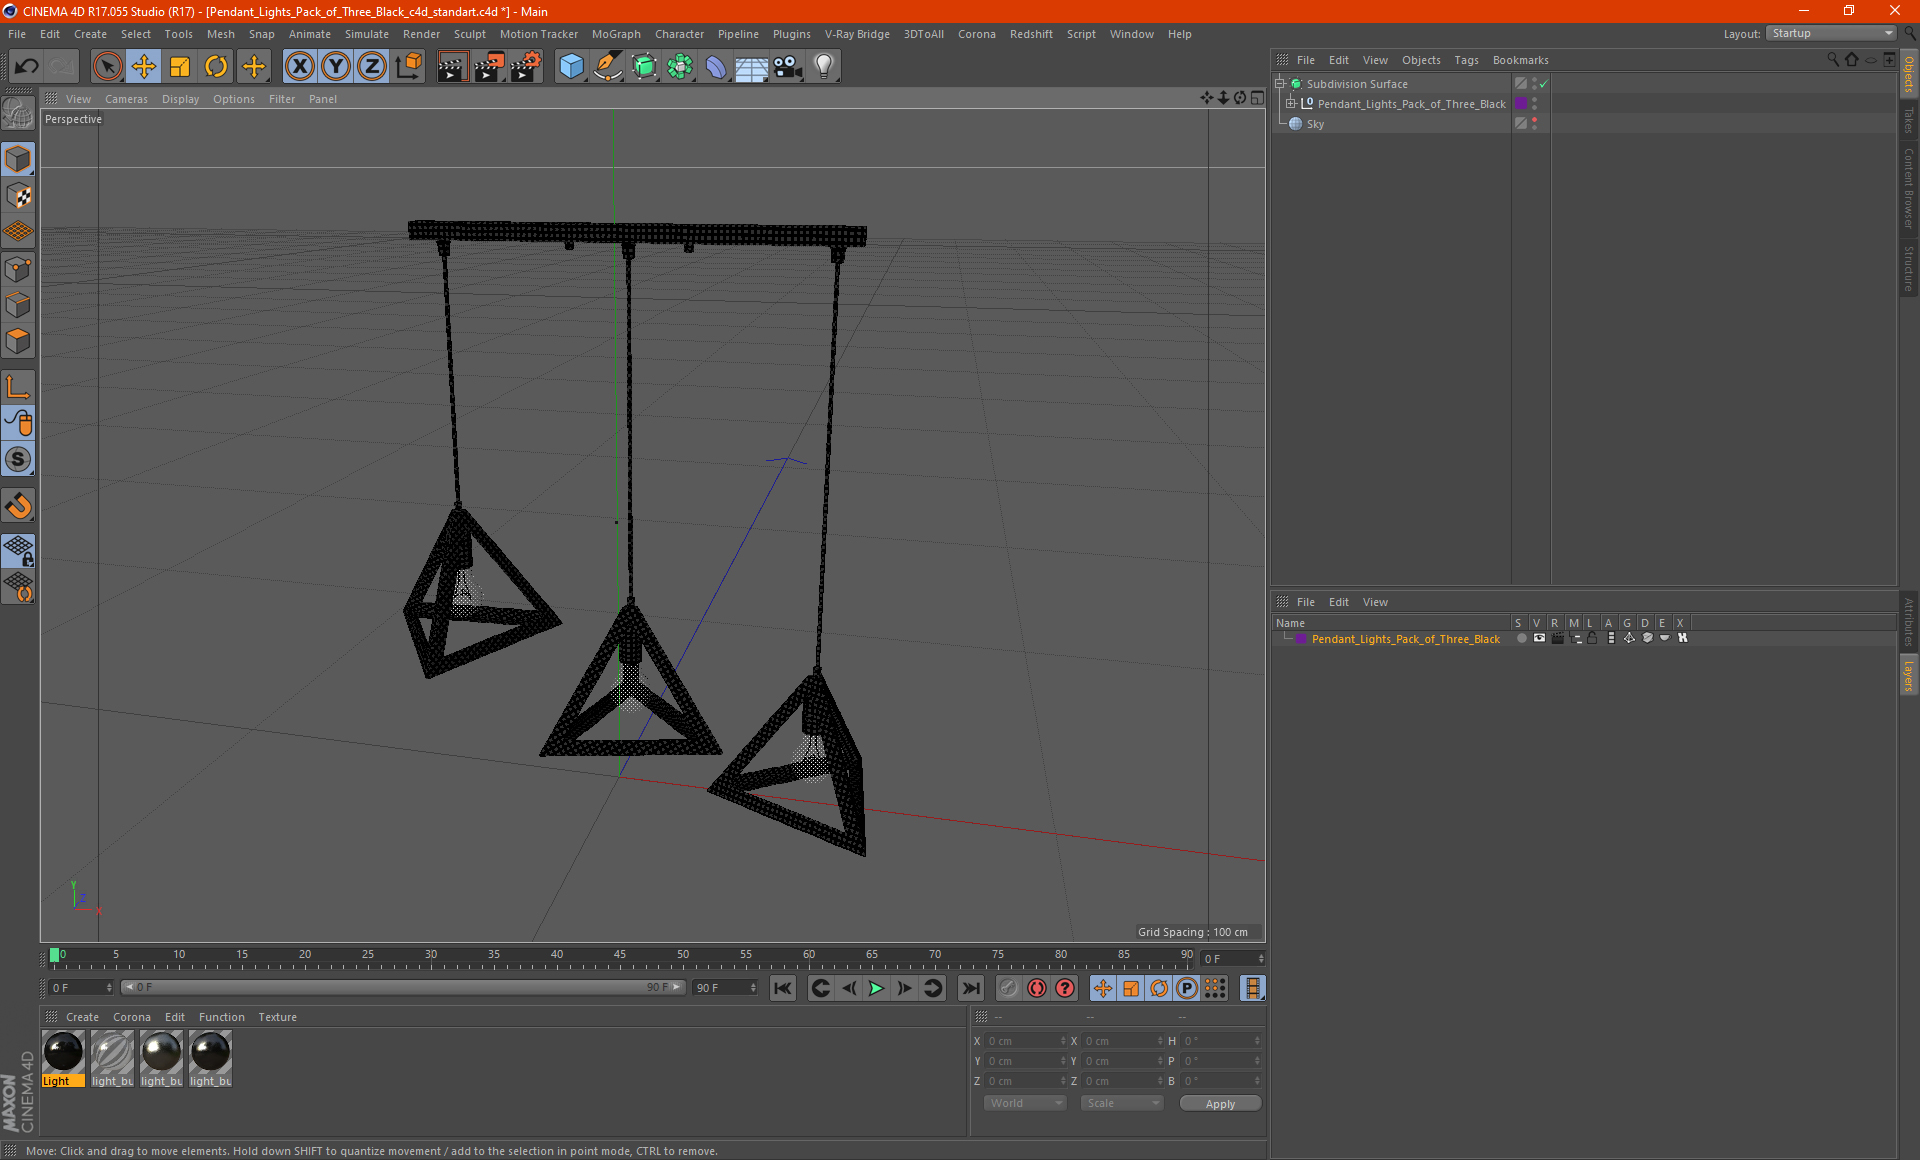
Task: Render to Picture Viewer
Action: 489,67
